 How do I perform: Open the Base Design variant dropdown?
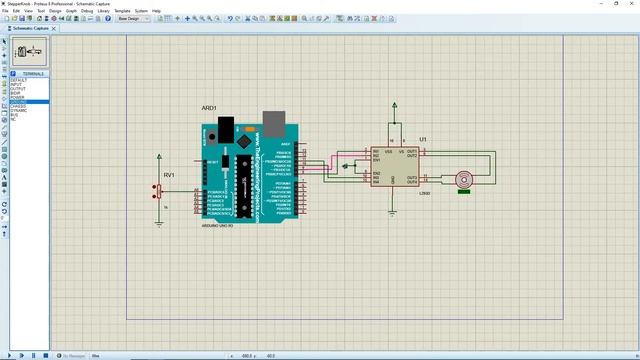pyautogui.click(x=133, y=19)
